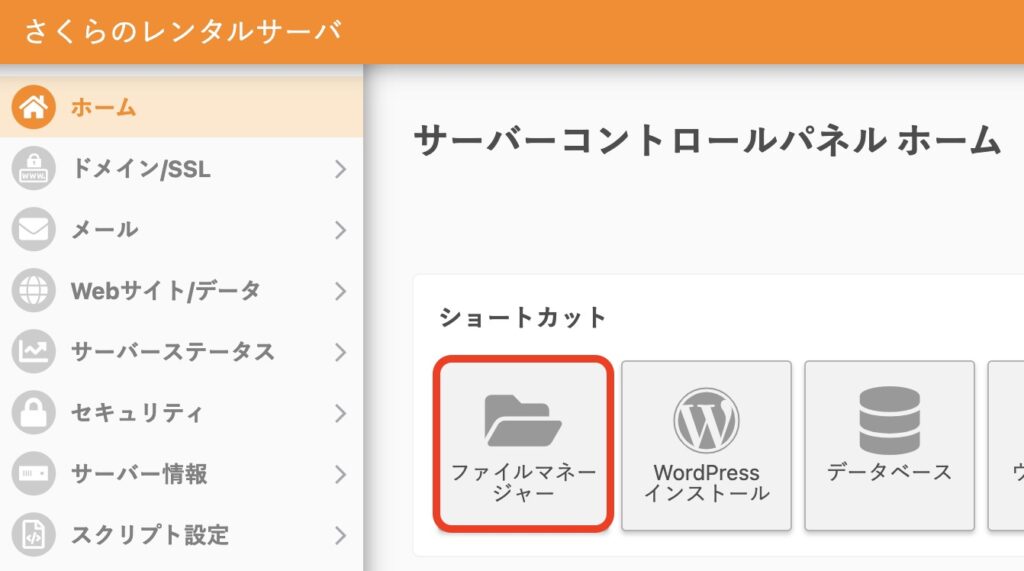Open the ファイルマネージャー shortcut label
Viewport: 1024px width, 571px height.
523,482
